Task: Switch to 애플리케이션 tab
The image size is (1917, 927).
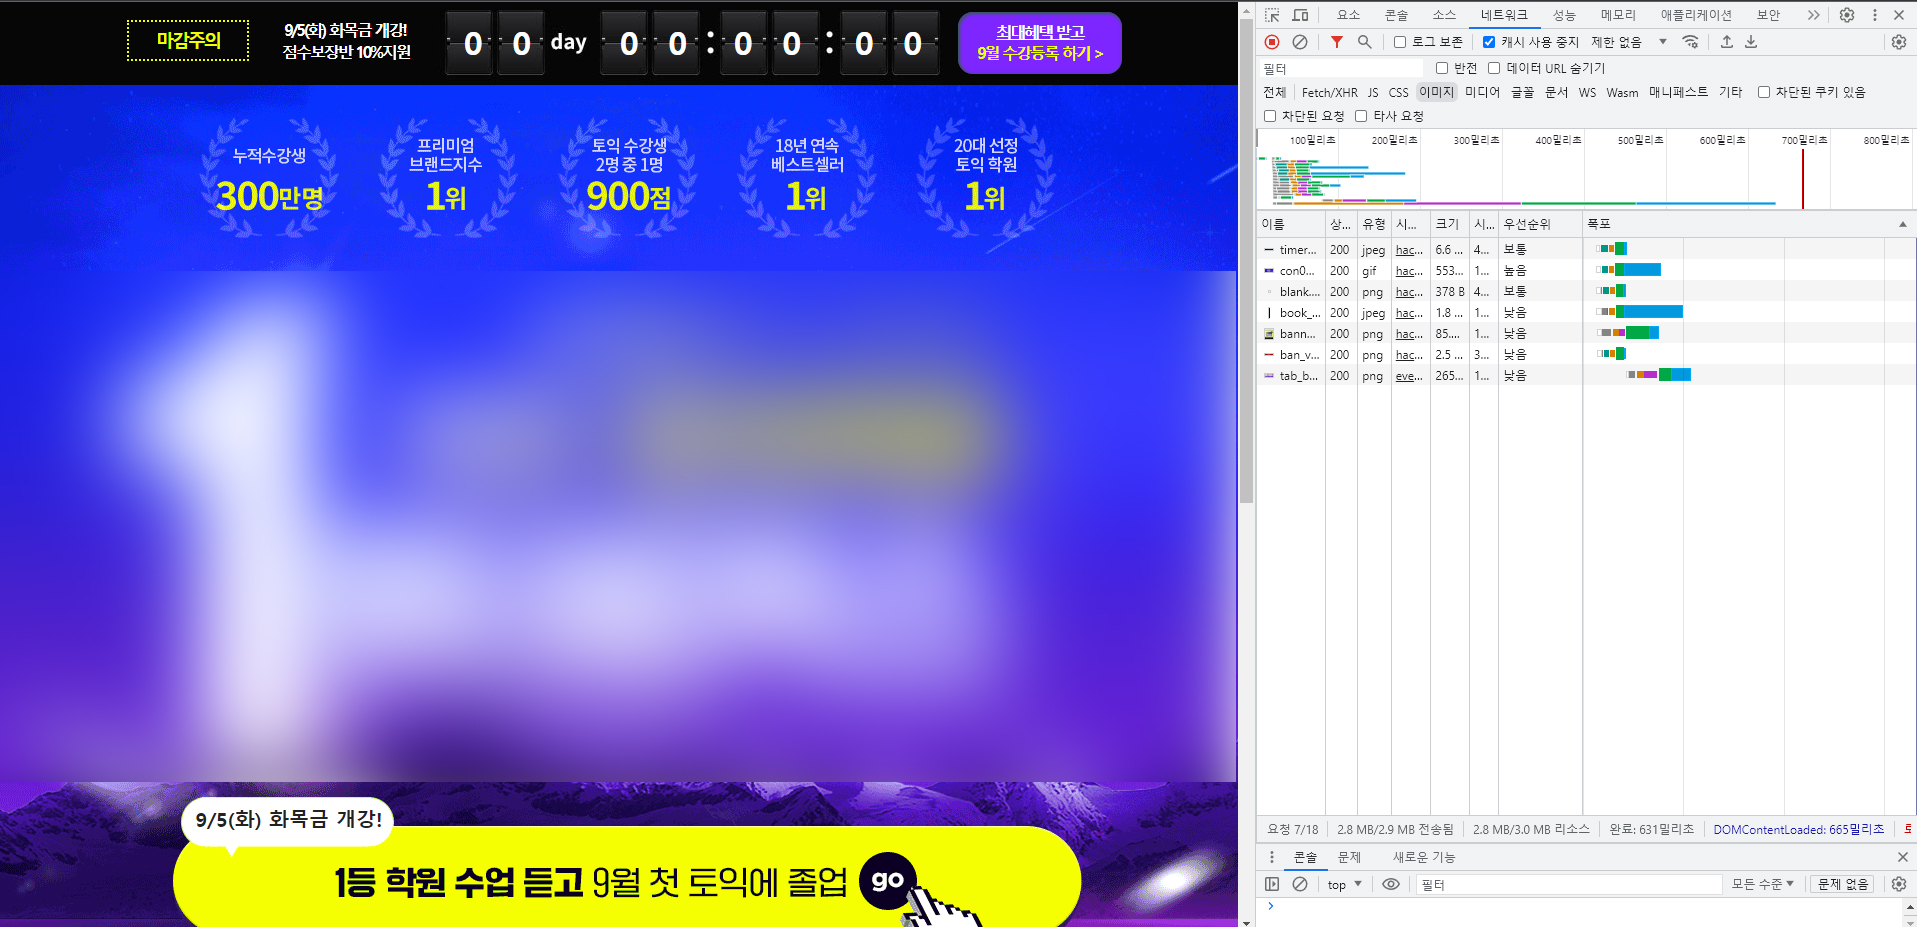Action: [1696, 15]
